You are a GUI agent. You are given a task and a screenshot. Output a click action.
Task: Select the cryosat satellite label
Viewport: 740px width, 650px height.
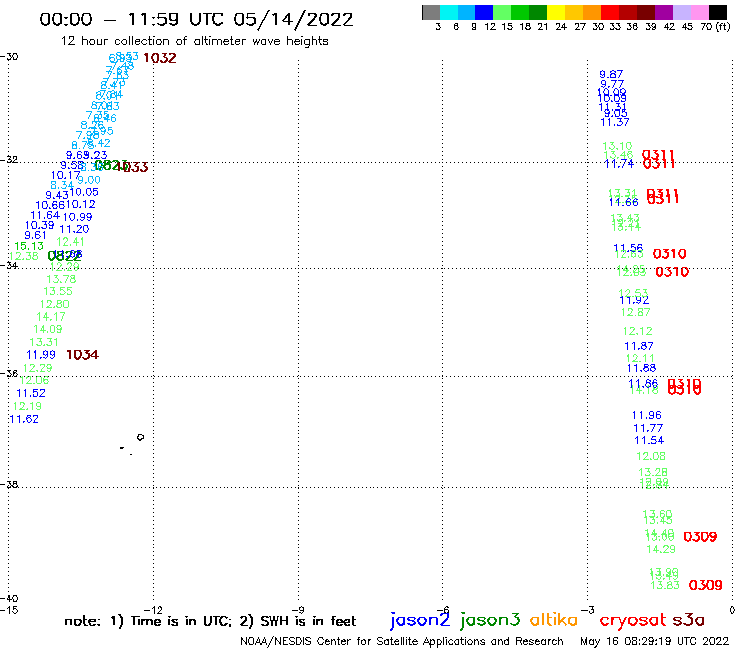633,620
